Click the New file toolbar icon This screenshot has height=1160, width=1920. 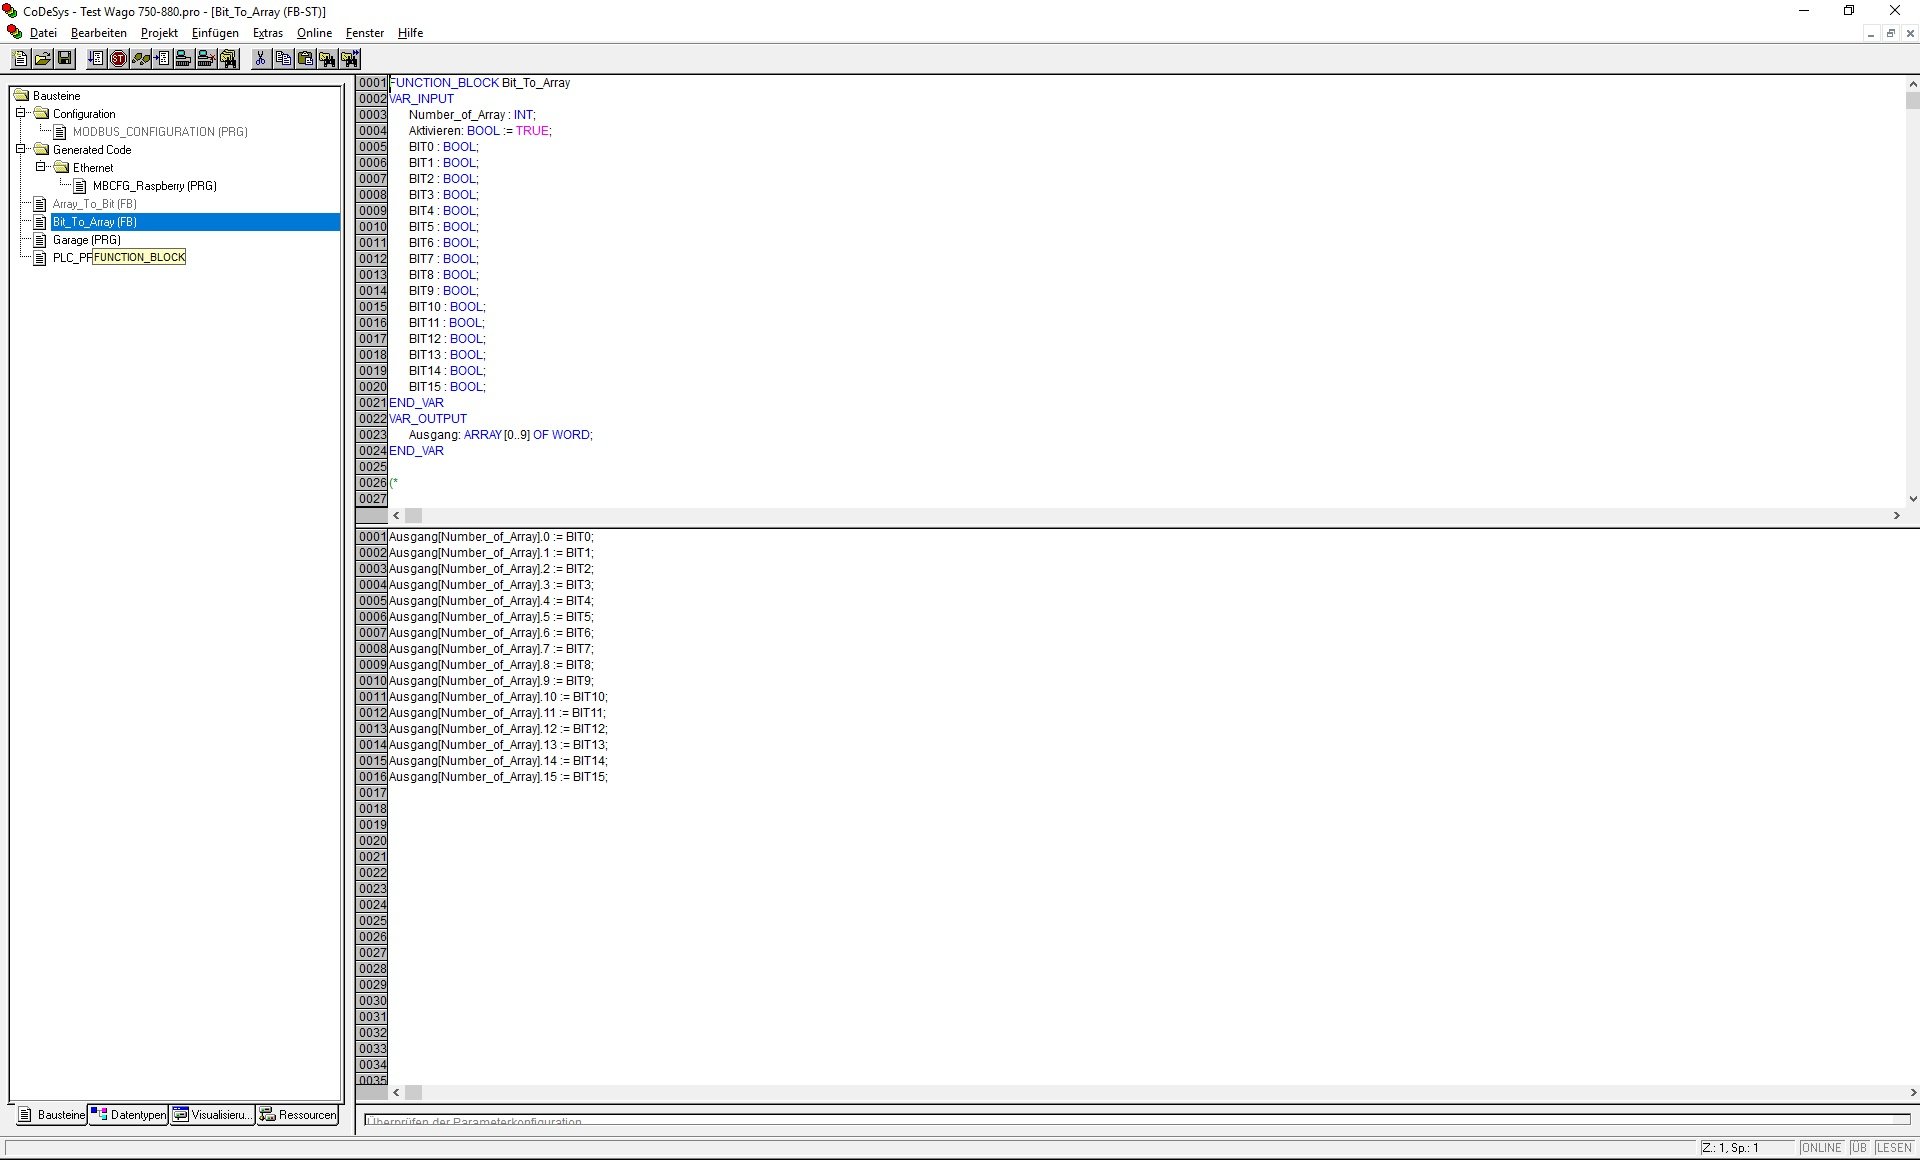20,59
